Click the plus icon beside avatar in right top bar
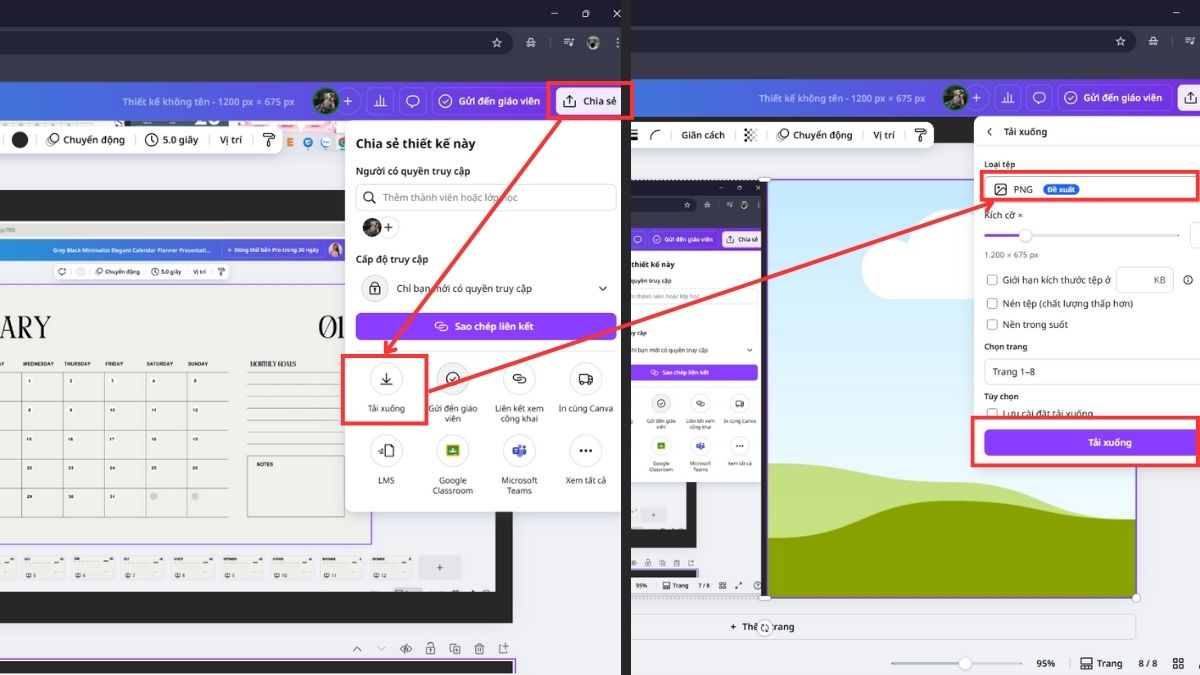The width and height of the screenshot is (1200, 675). pyautogui.click(x=977, y=98)
